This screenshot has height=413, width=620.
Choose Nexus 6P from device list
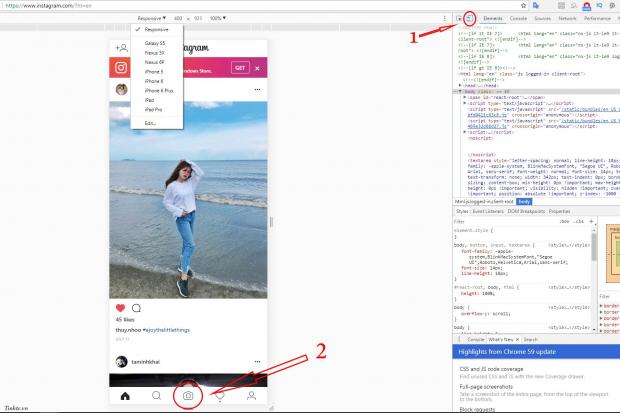(x=157, y=62)
